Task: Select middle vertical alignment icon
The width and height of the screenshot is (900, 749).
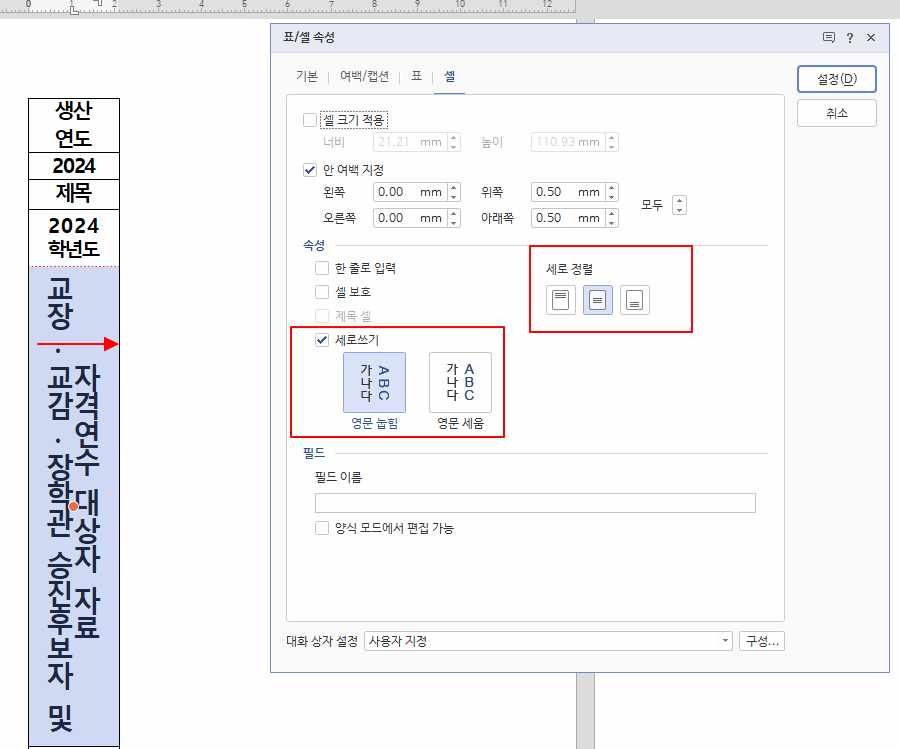Action: click(598, 300)
